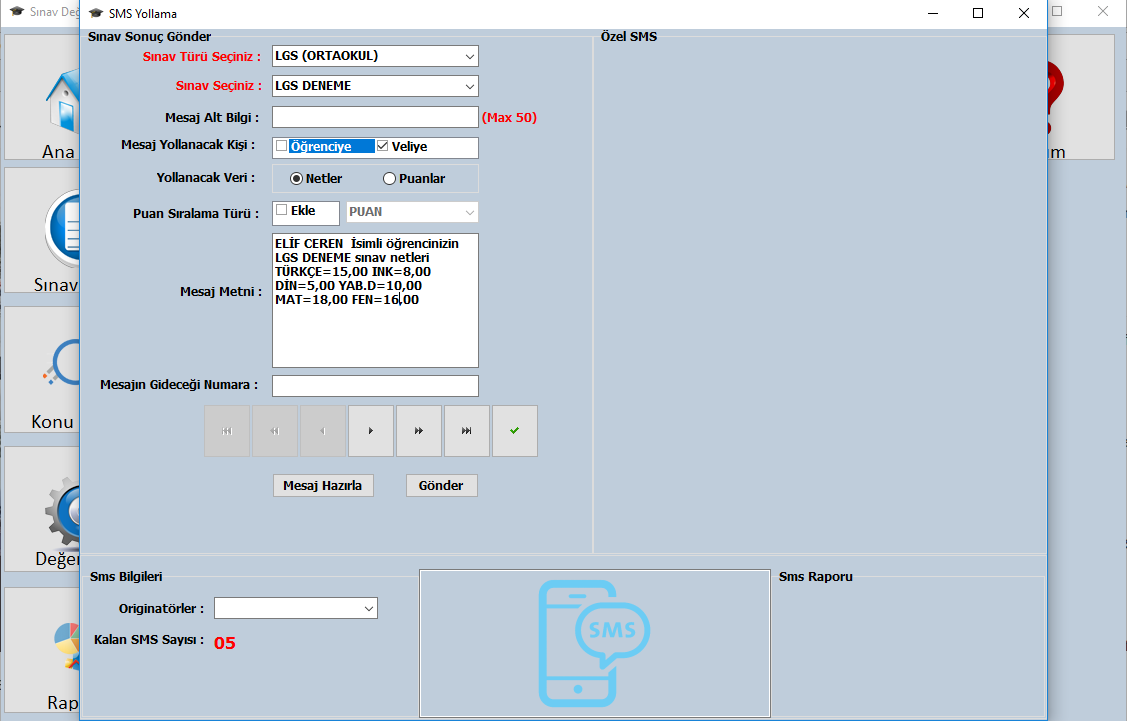The height and width of the screenshot is (721, 1127).
Task: Confirm with green checkmark button
Action: click(x=515, y=431)
